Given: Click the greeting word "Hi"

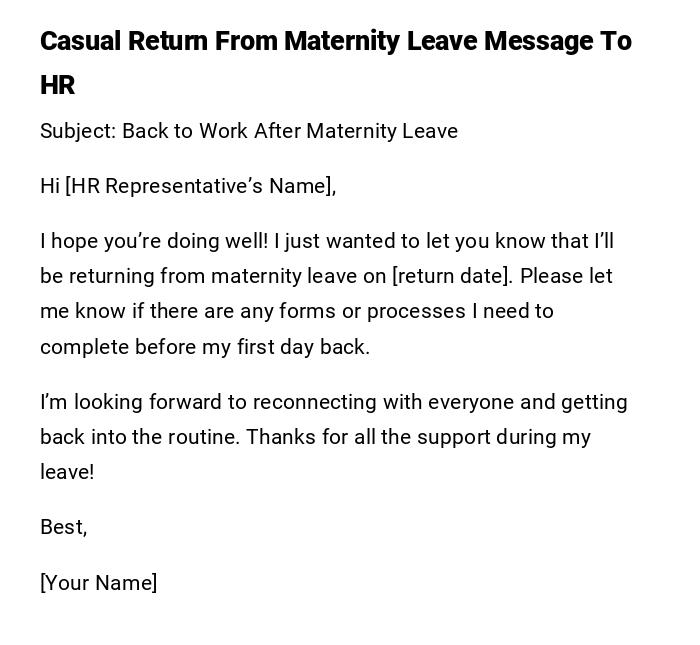Looking at the screenshot, I should (x=50, y=186).
